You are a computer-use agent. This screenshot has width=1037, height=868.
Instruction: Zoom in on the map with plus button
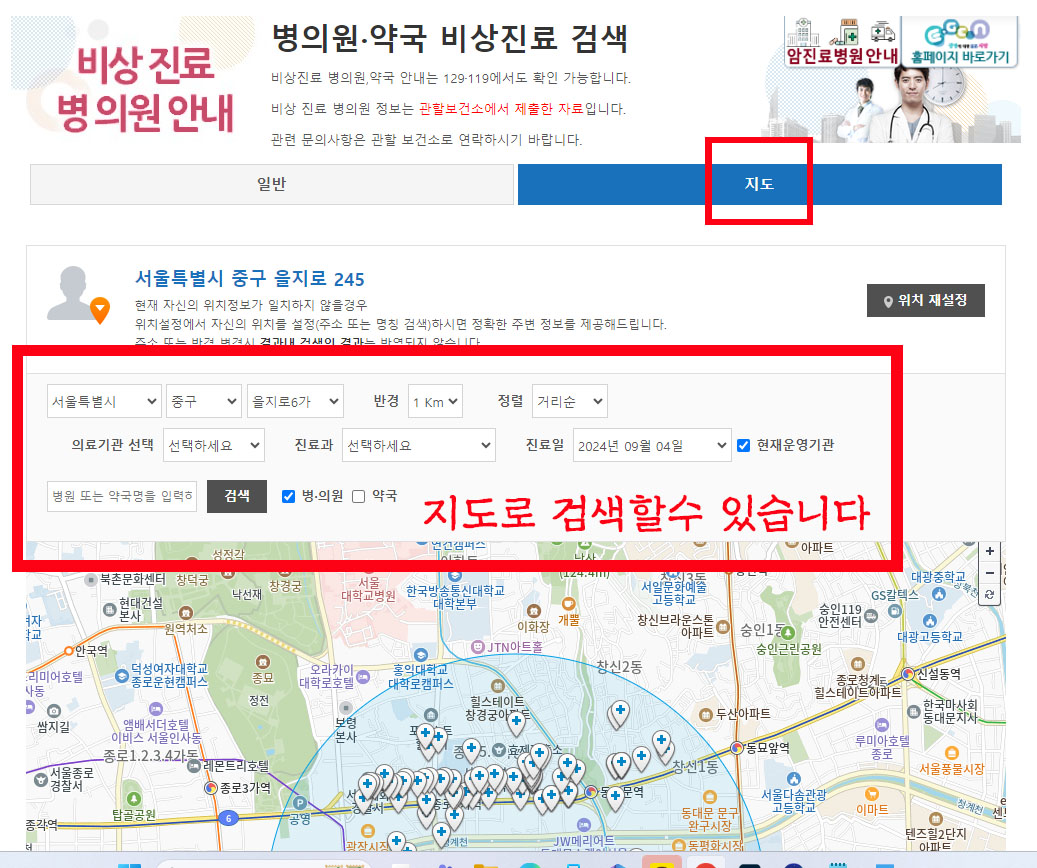click(x=989, y=552)
